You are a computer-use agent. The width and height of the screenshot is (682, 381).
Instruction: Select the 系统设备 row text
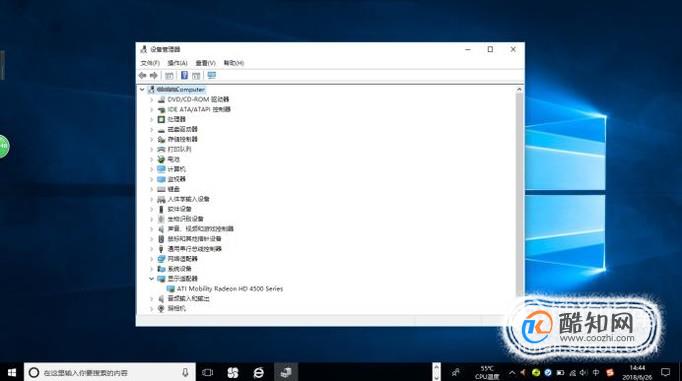(180, 269)
